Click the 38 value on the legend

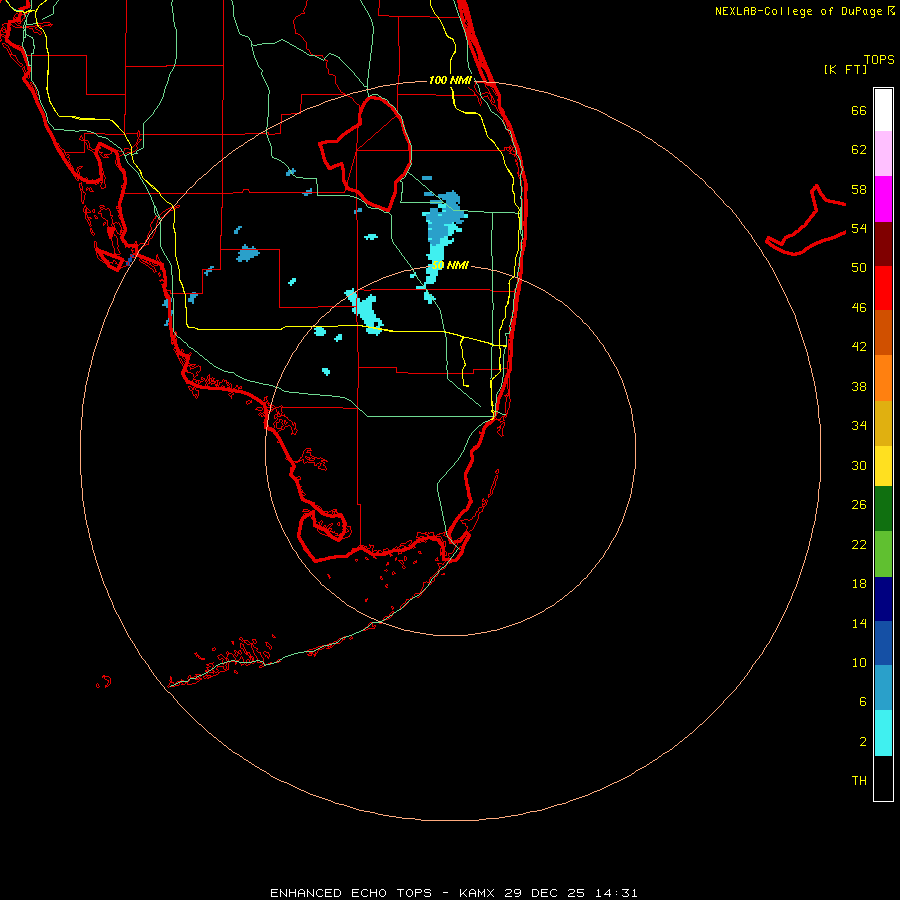(x=859, y=386)
